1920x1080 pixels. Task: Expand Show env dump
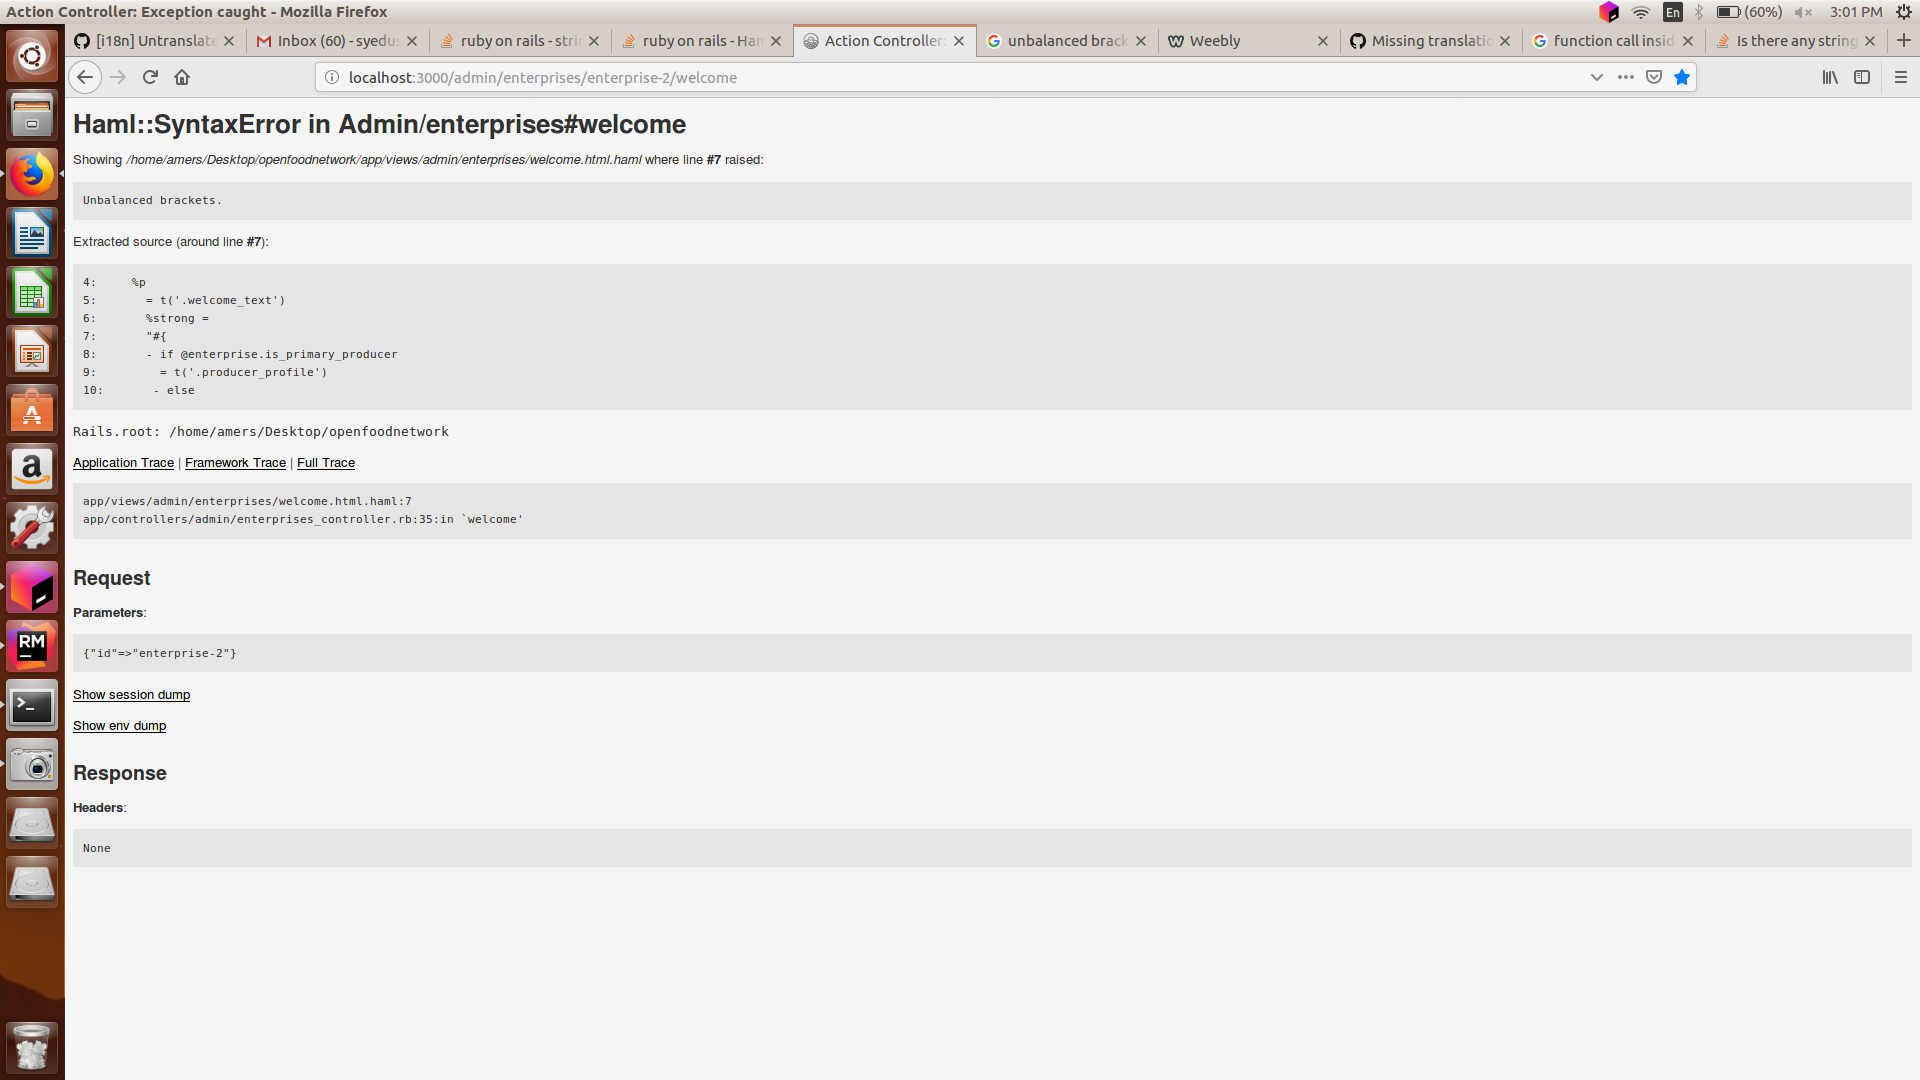click(119, 726)
